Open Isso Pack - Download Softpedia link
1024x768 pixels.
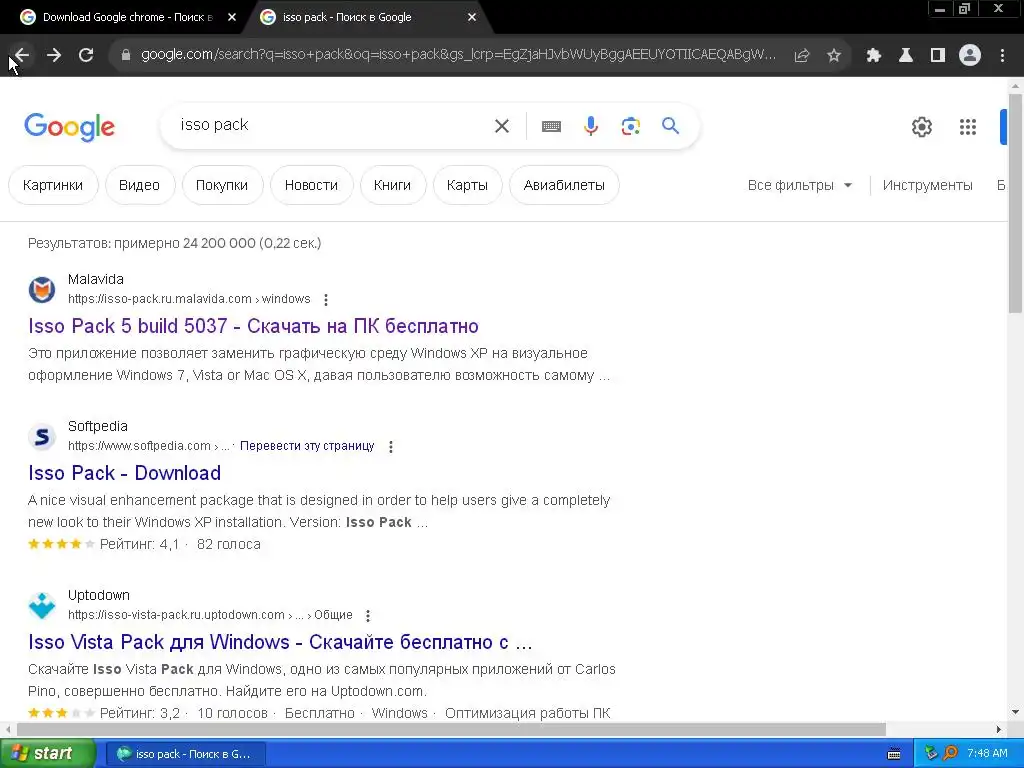[x=125, y=473]
